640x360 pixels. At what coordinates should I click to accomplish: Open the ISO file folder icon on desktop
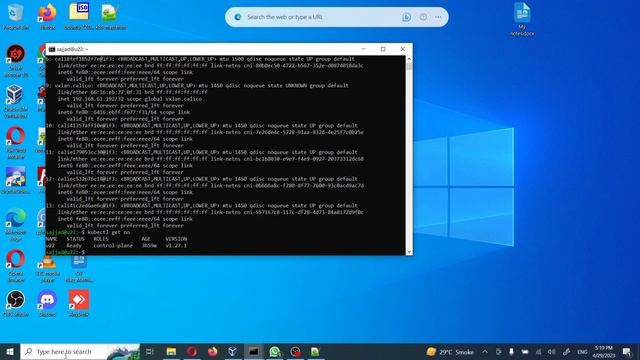click(x=78, y=16)
